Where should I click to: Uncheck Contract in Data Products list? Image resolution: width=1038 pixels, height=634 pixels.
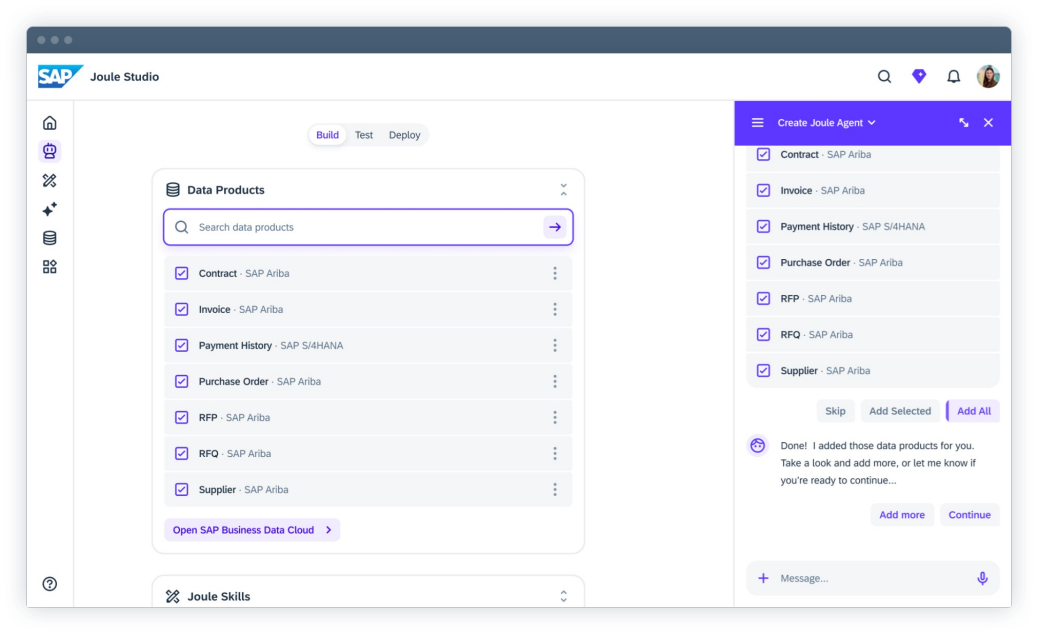tap(181, 273)
